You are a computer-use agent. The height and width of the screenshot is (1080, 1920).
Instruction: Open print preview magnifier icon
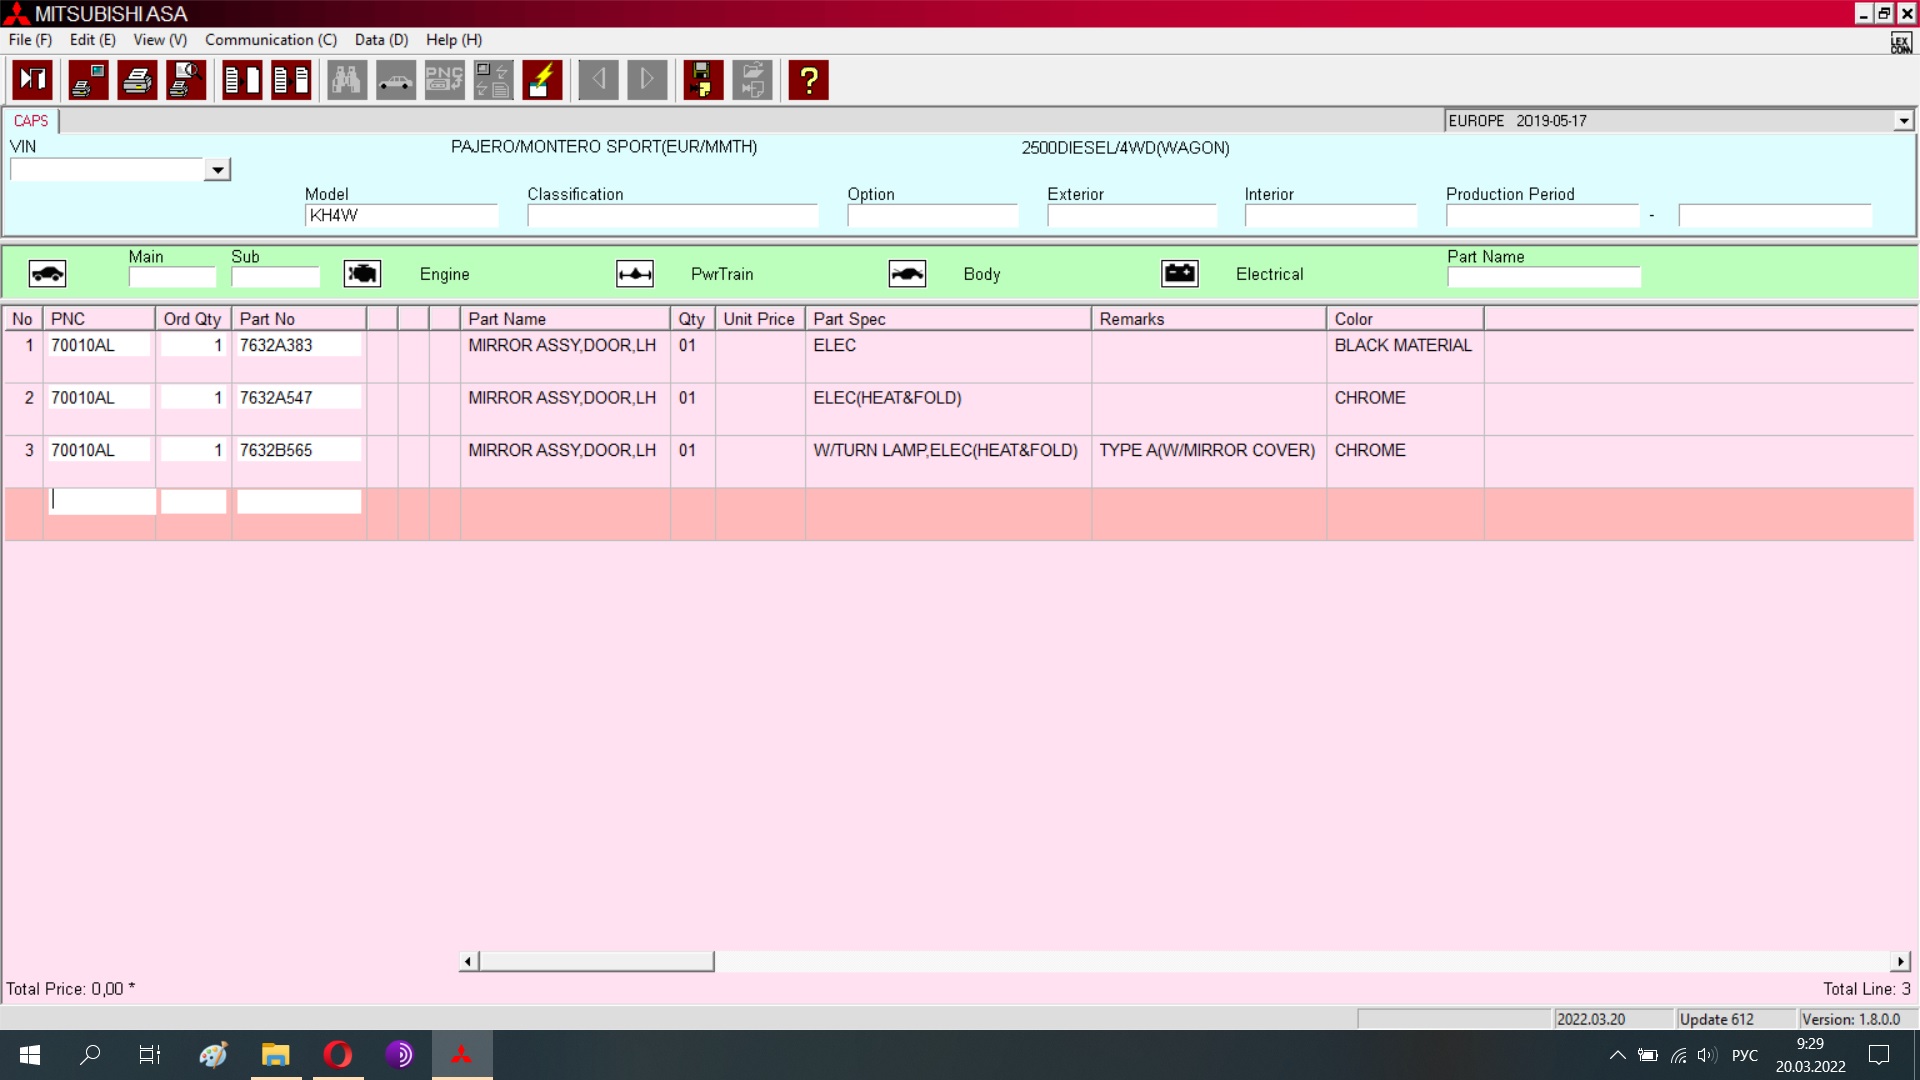pos(186,80)
